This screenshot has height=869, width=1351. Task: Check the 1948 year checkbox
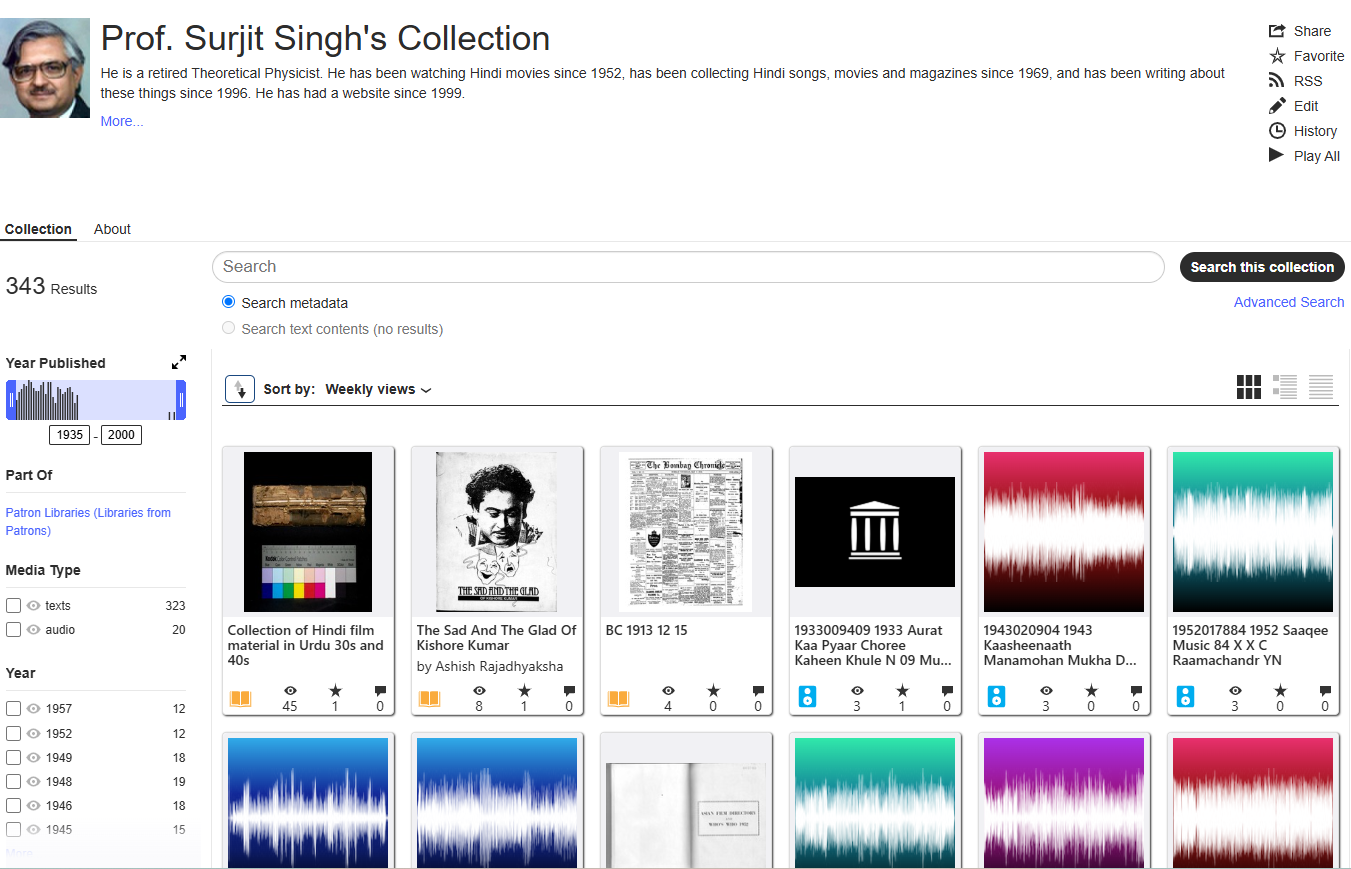pos(14,781)
